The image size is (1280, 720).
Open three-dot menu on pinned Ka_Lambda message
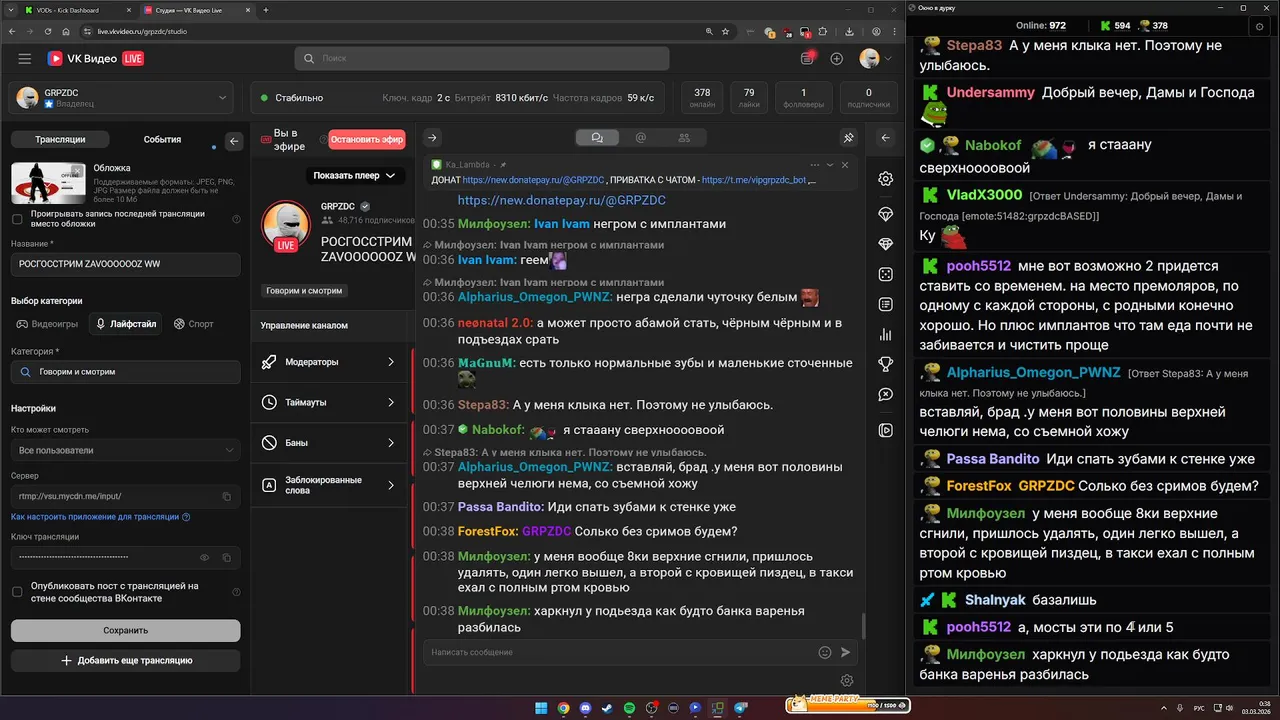click(x=815, y=164)
